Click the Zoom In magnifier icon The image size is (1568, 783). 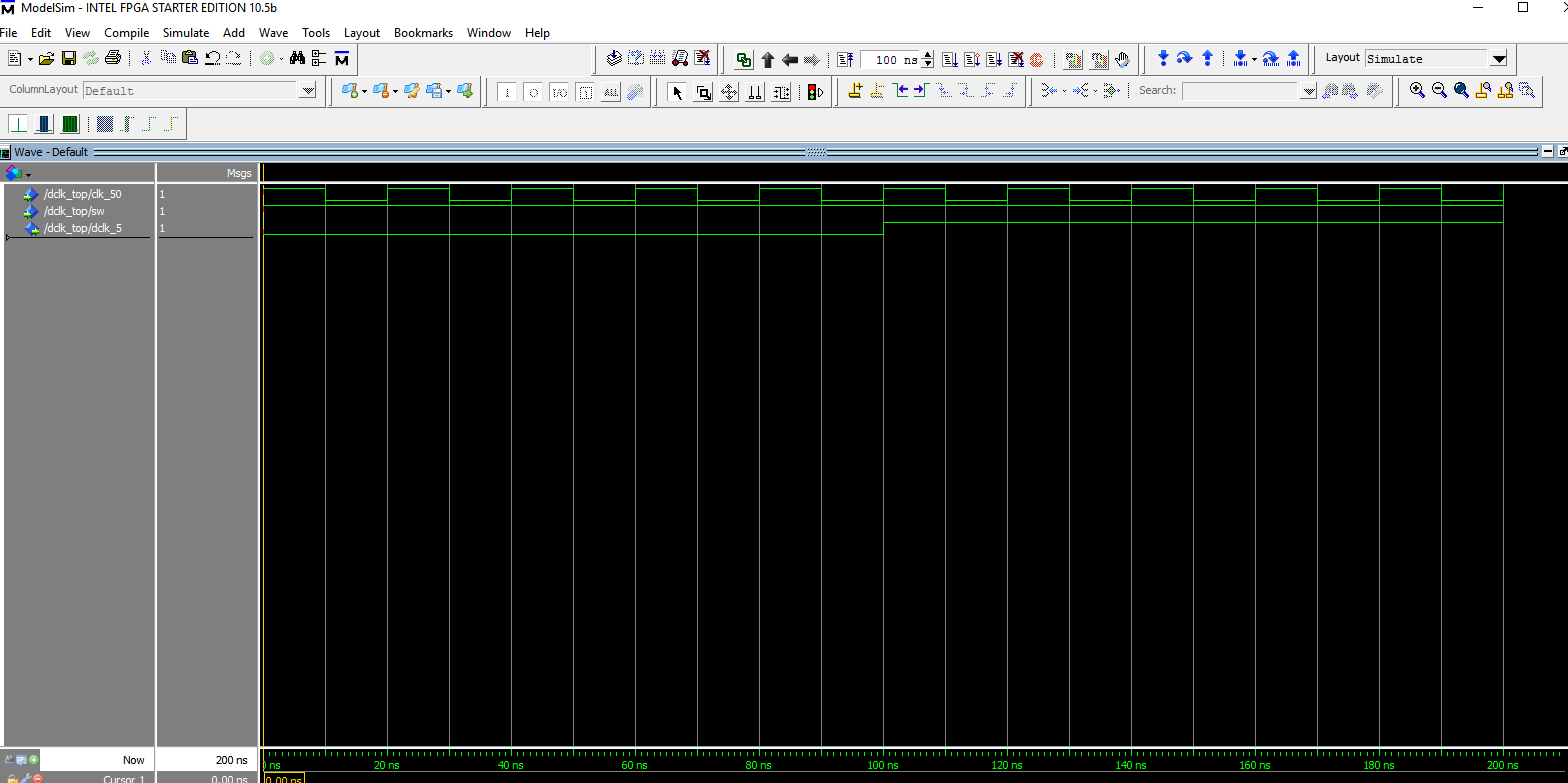pyautogui.click(x=1417, y=91)
